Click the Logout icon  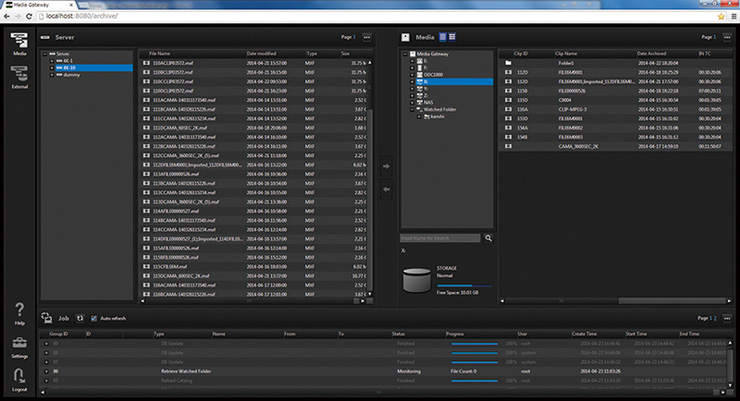pyautogui.click(x=19, y=378)
